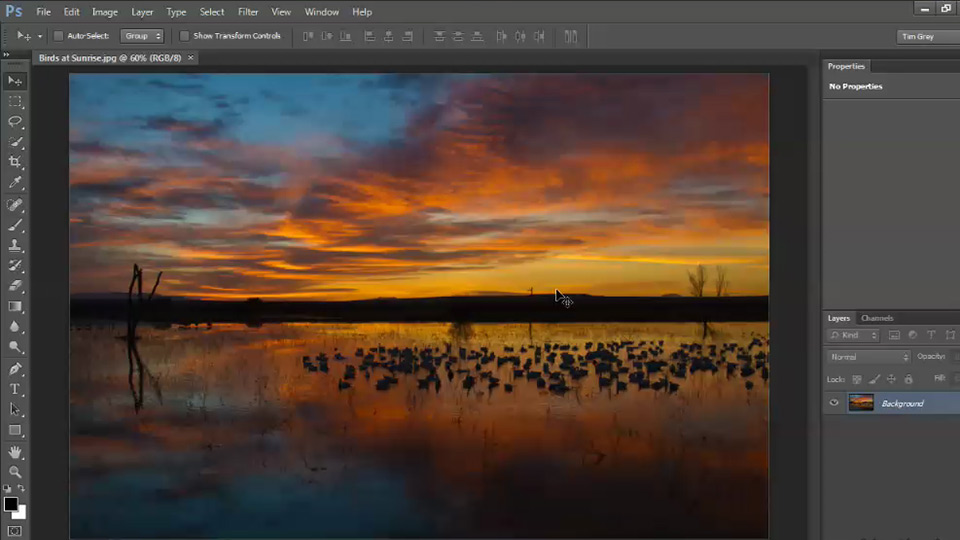Viewport: 960px width, 540px height.
Task: Select the Path Selection tool
Action: 15,410
